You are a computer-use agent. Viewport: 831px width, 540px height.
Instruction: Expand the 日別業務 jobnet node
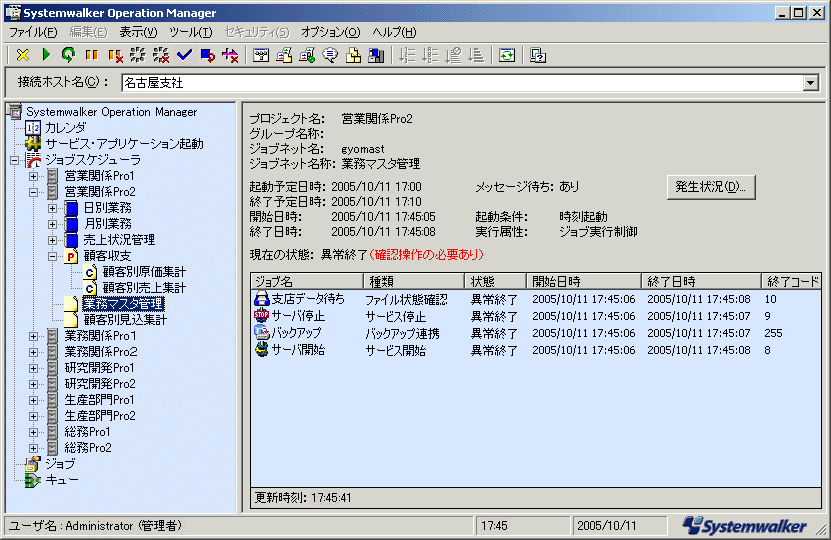[53, 208]
